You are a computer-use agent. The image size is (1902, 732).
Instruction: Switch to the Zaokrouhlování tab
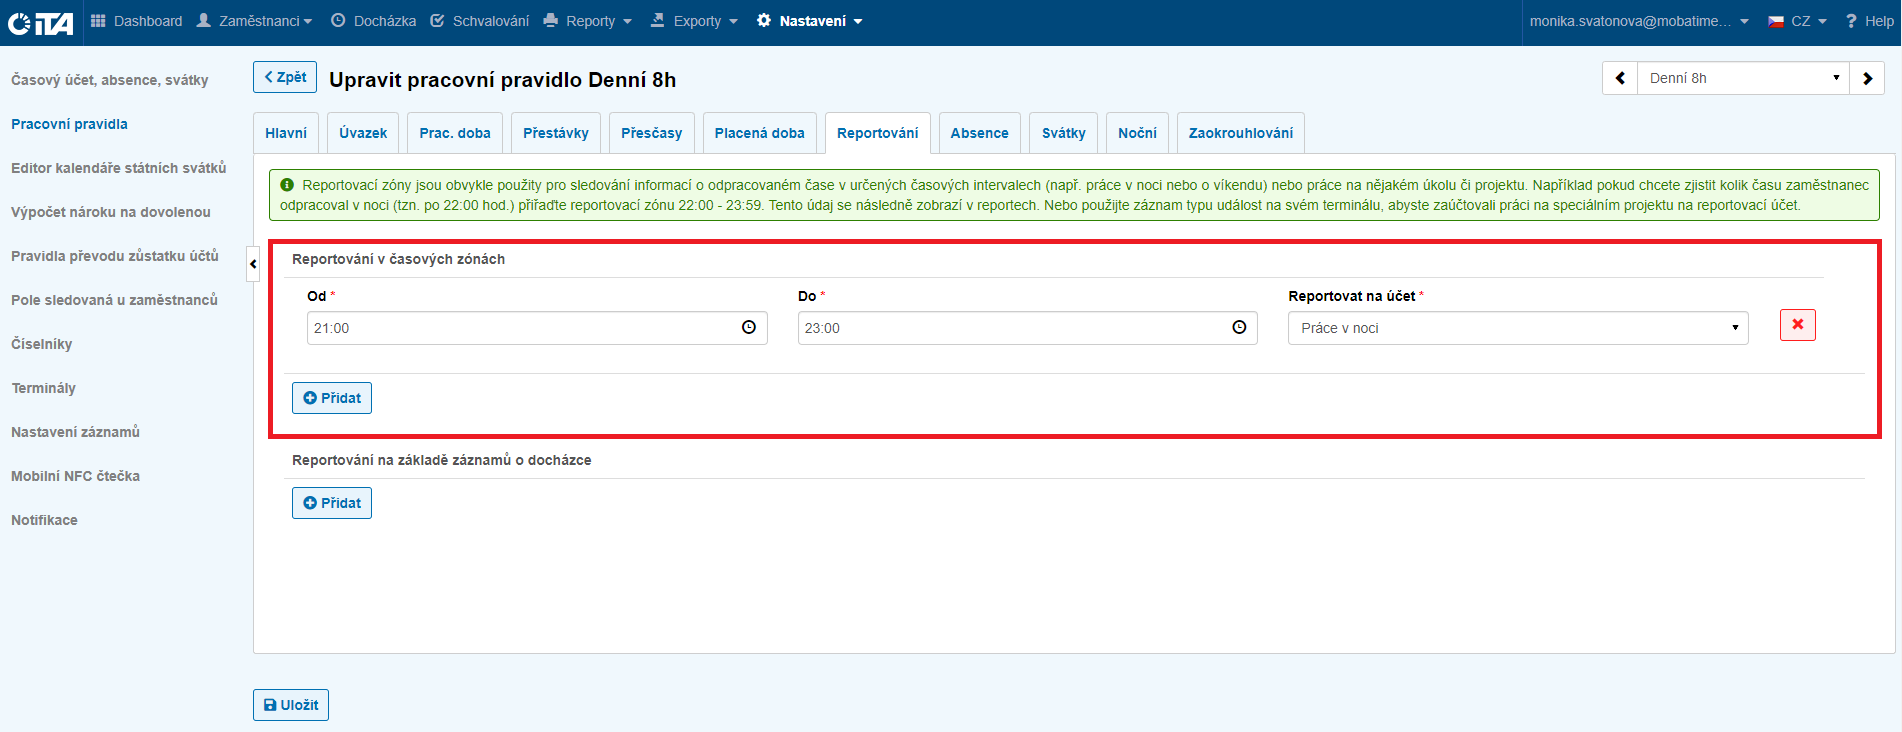[x=1240, y=133]
